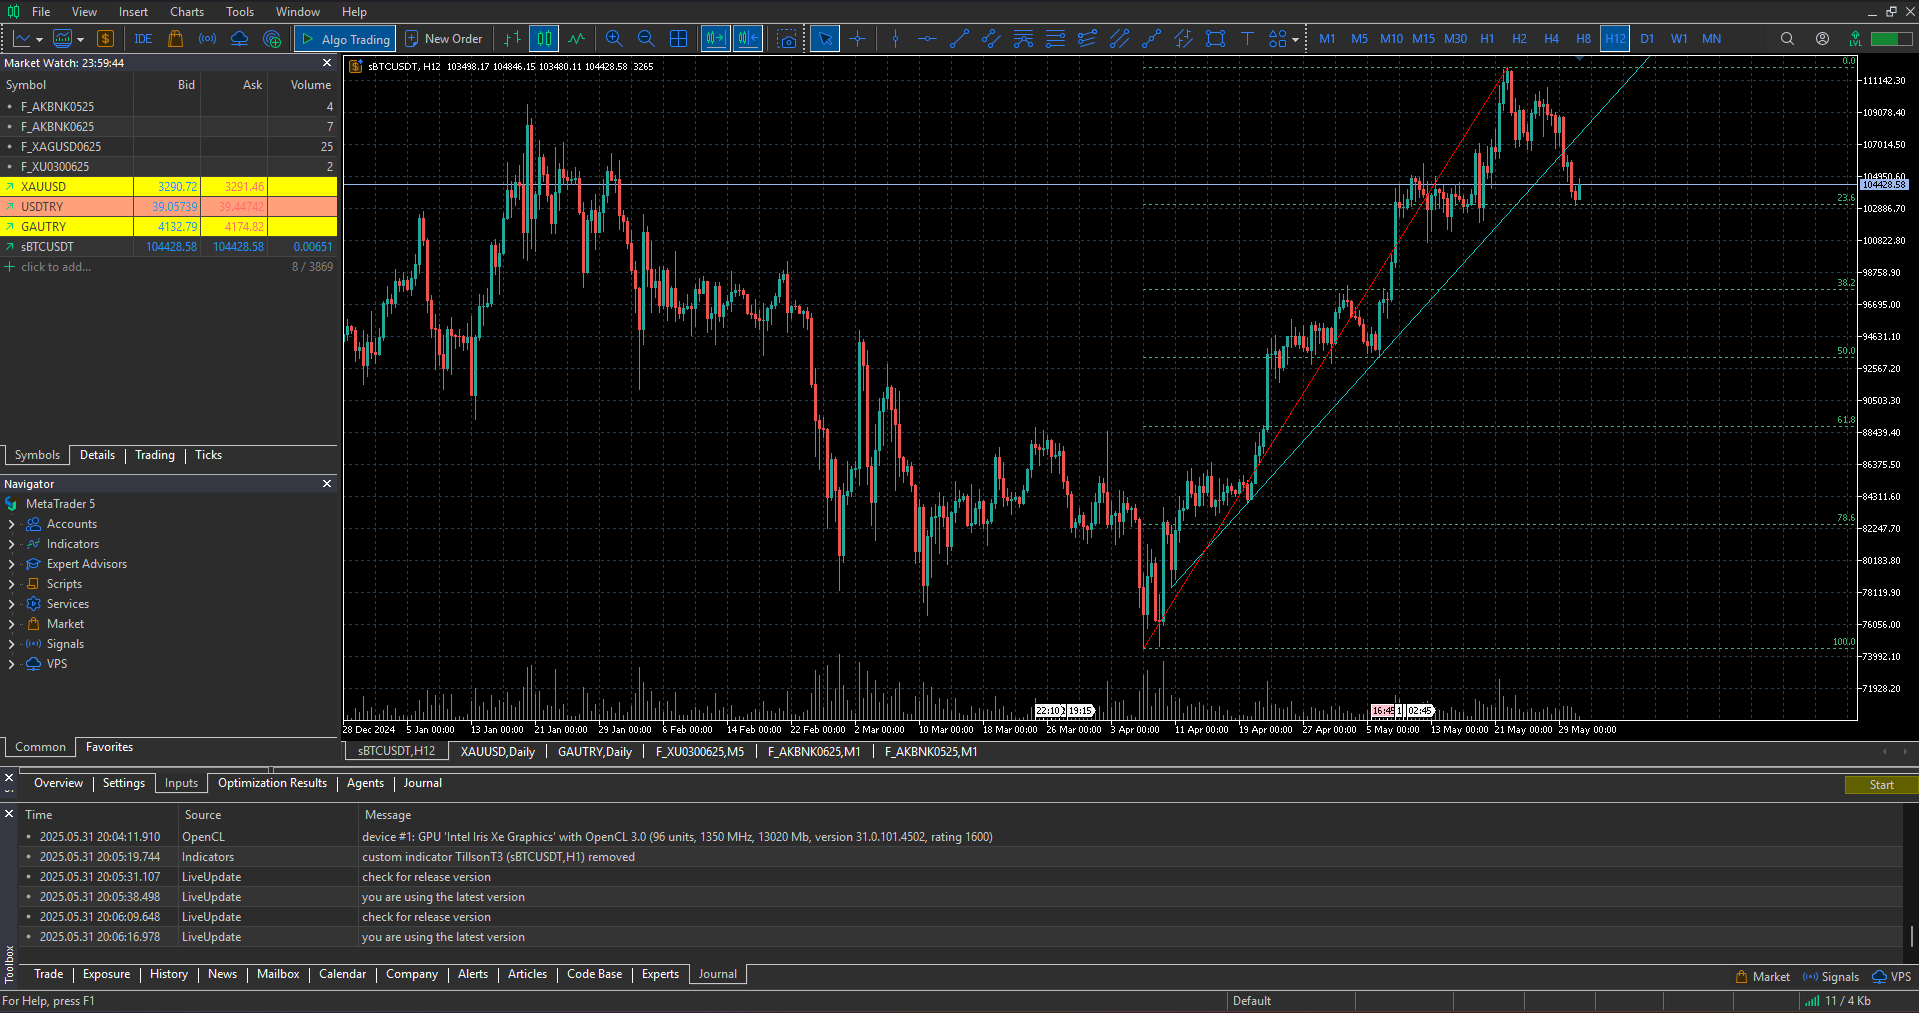Click the search magnifier in toolbar
The width and height of the screenshot is (1919, 1013).
pos(1787,39)
